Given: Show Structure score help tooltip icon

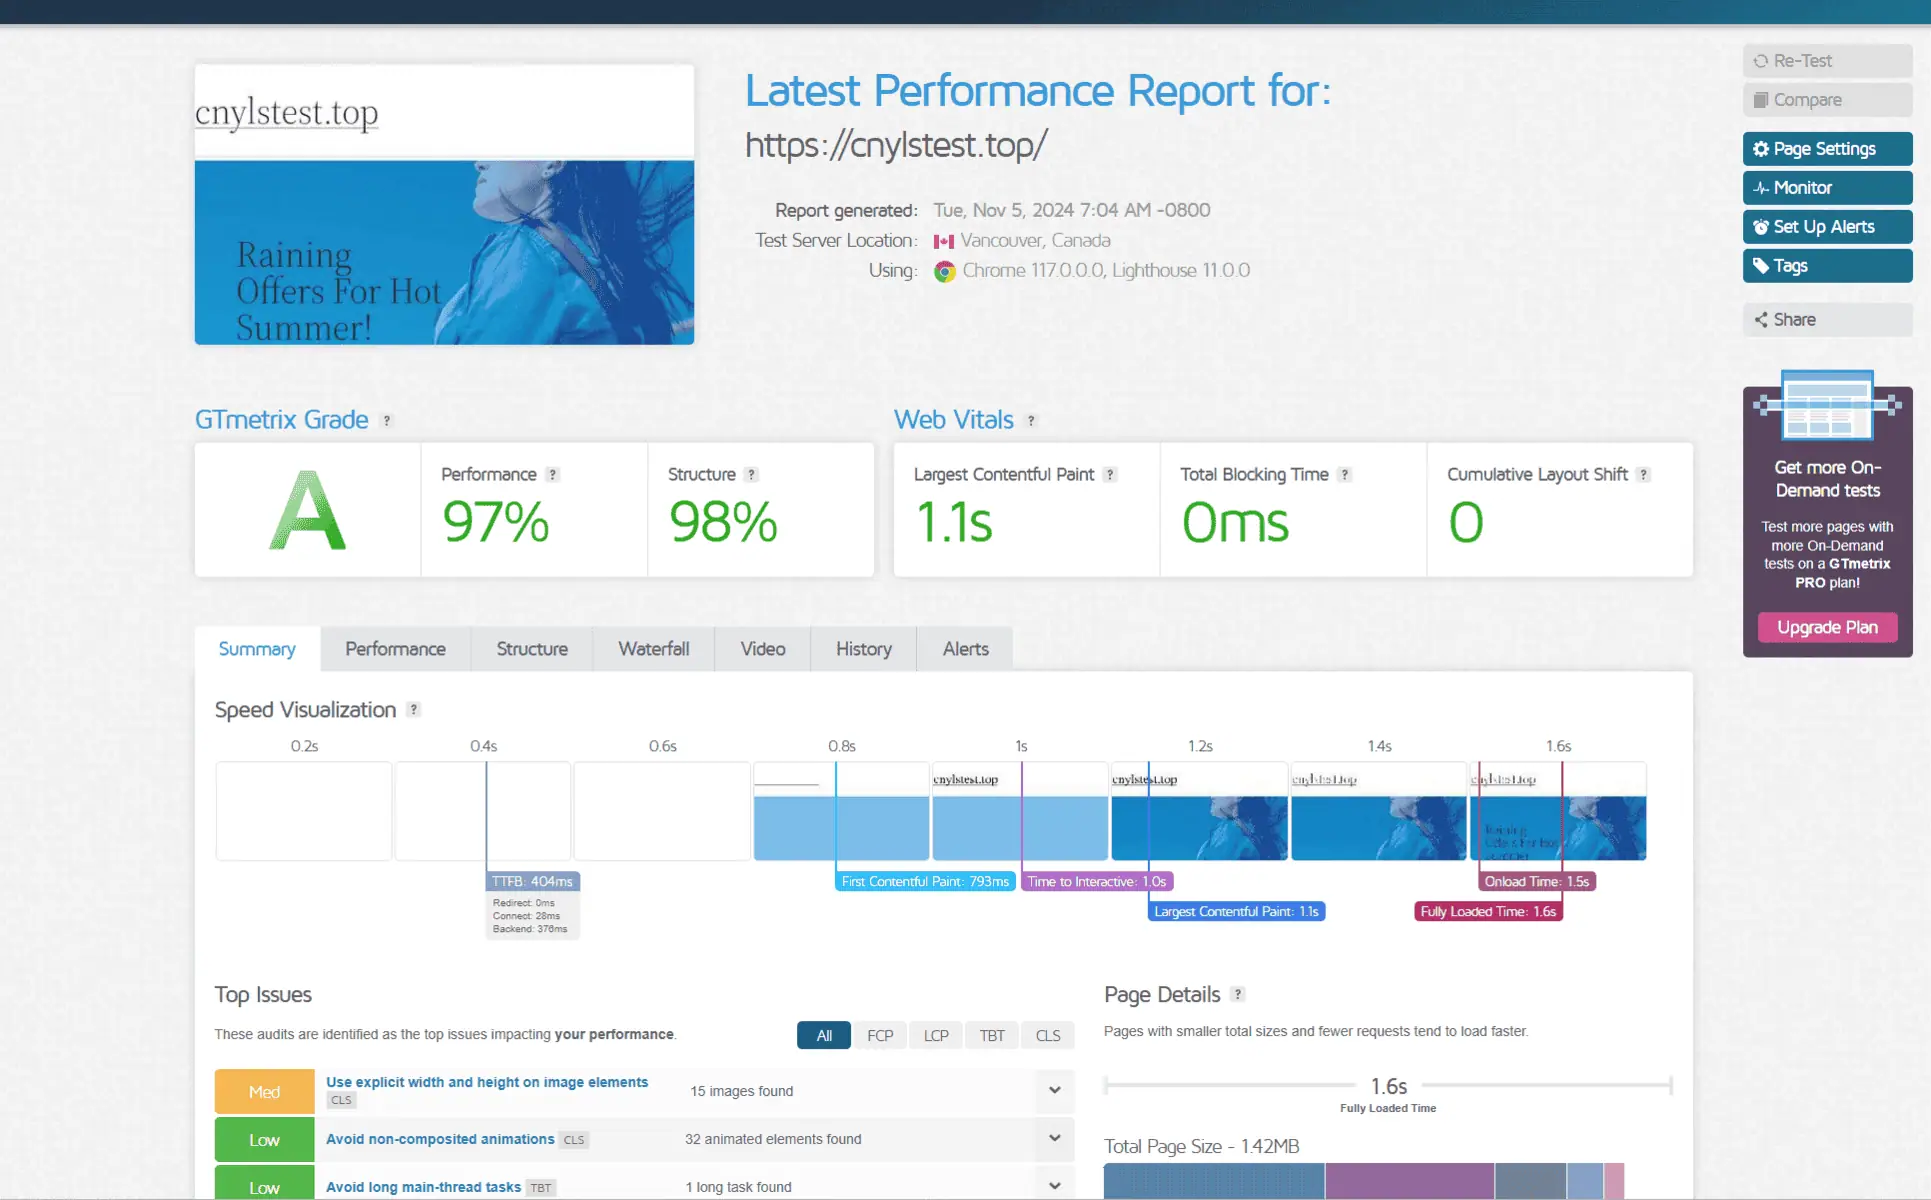Looking at the screenshot, I should [x=751, y=475].
